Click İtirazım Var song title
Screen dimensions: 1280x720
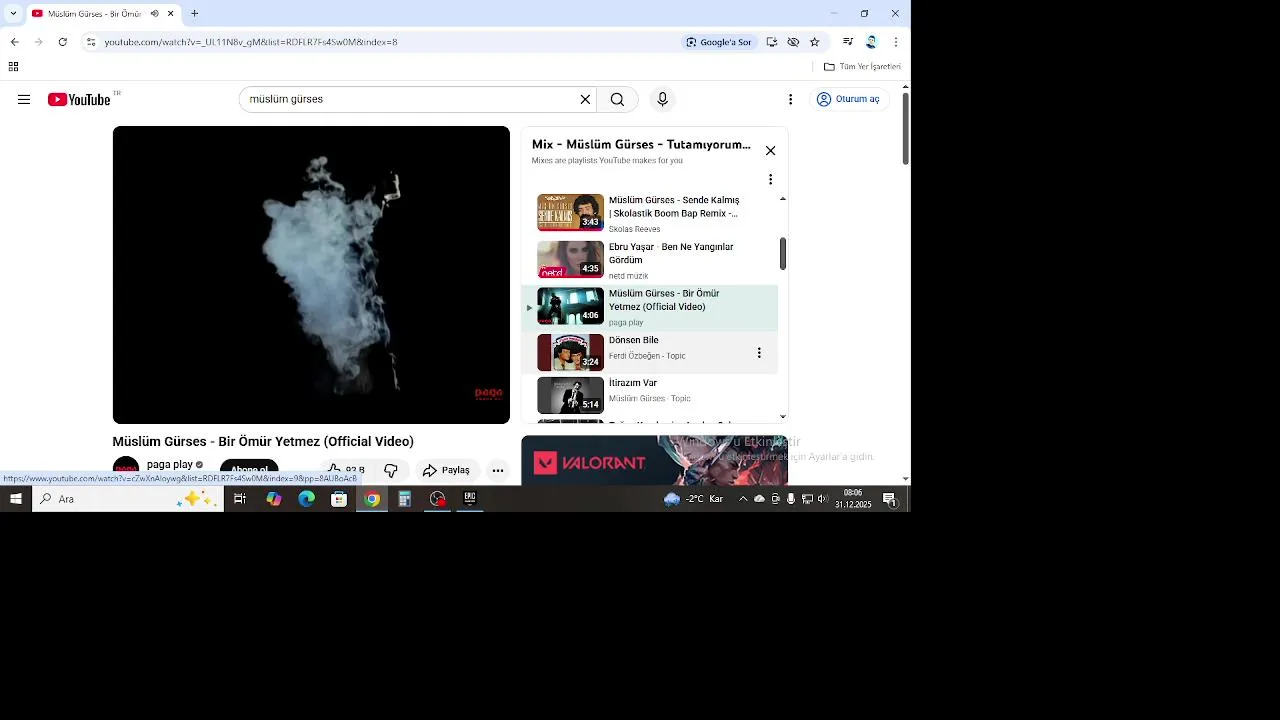pyautogui.click(x=633, y=383)
